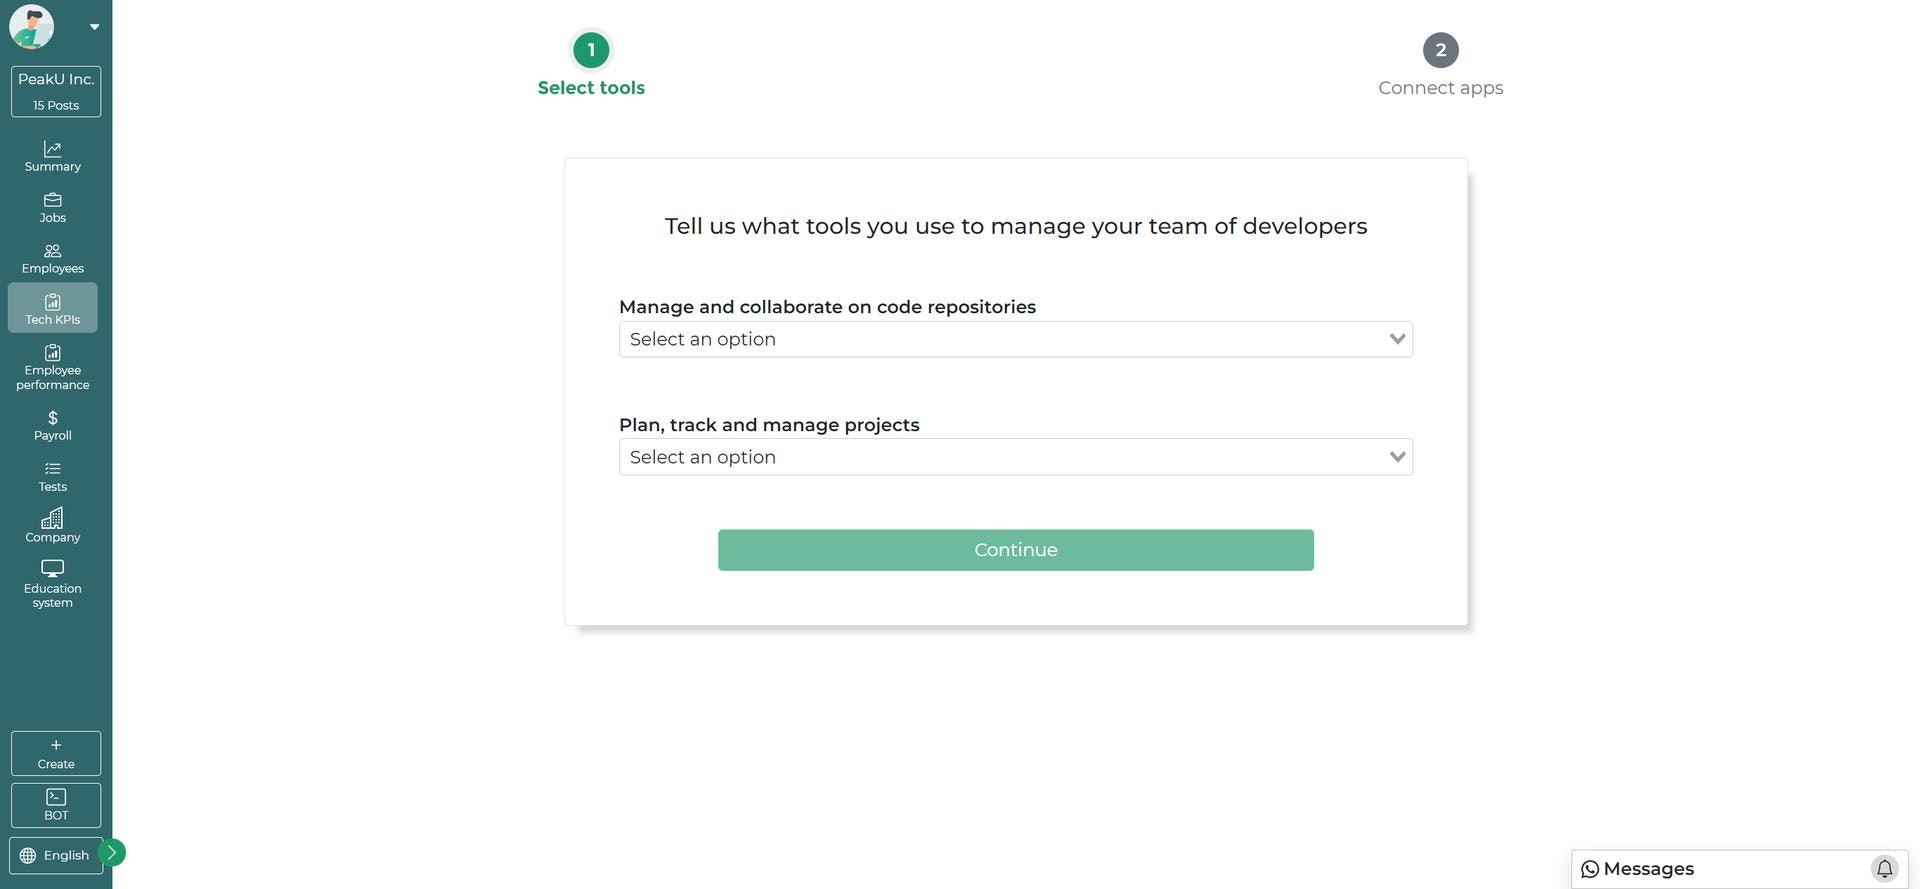Open the project tracking tools dropdown
The image size is (1920, 889).
click(x=1015, y=456)
